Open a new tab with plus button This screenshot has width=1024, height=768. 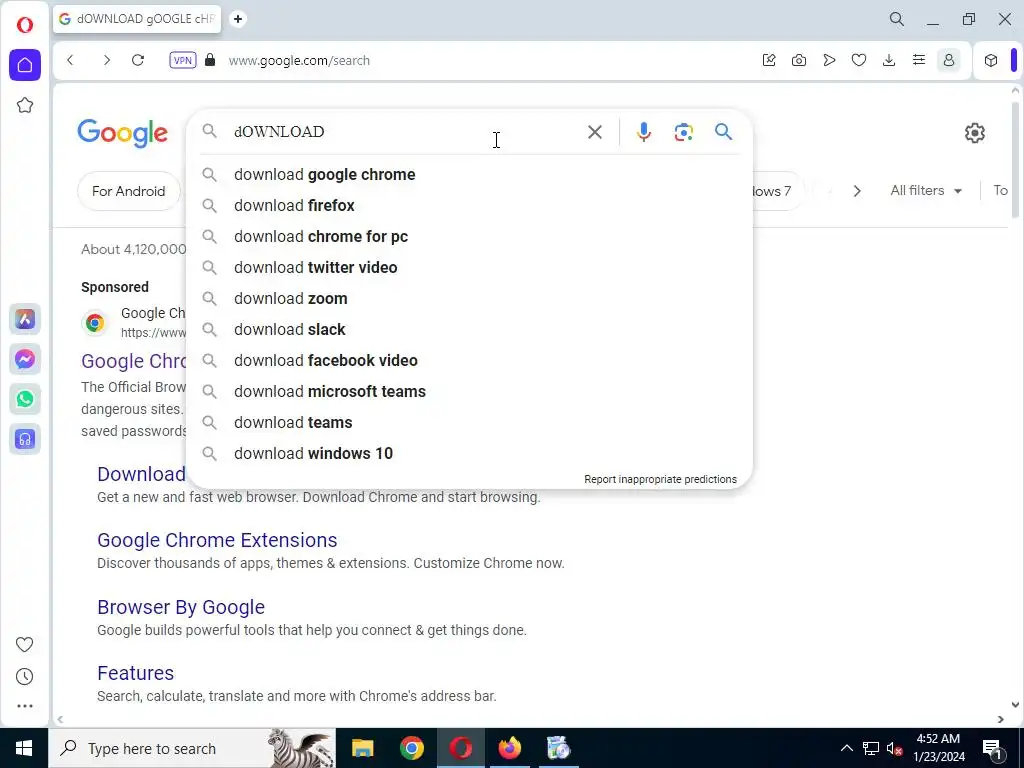(238, 19)
